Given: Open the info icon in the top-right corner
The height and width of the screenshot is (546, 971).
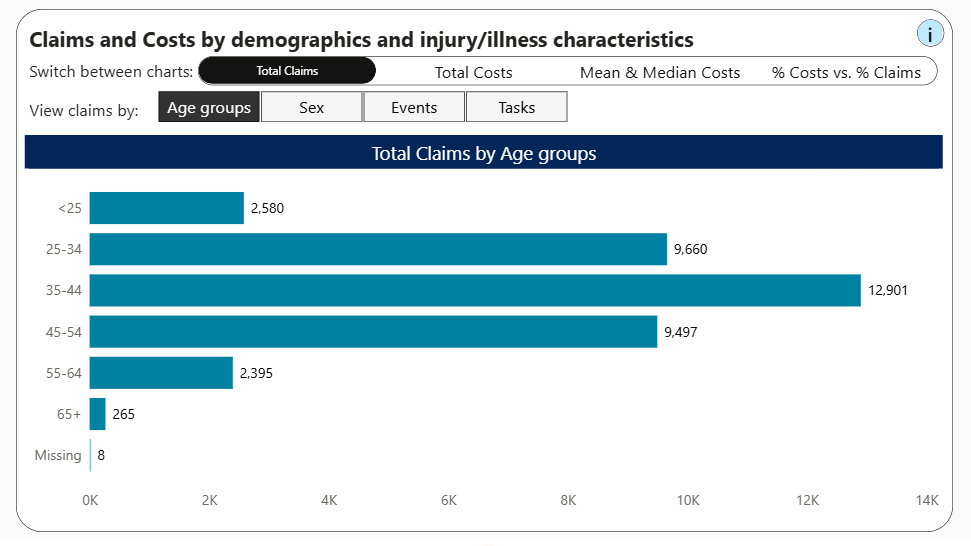Looking at the screenshot, I should (x=930, y=33).
